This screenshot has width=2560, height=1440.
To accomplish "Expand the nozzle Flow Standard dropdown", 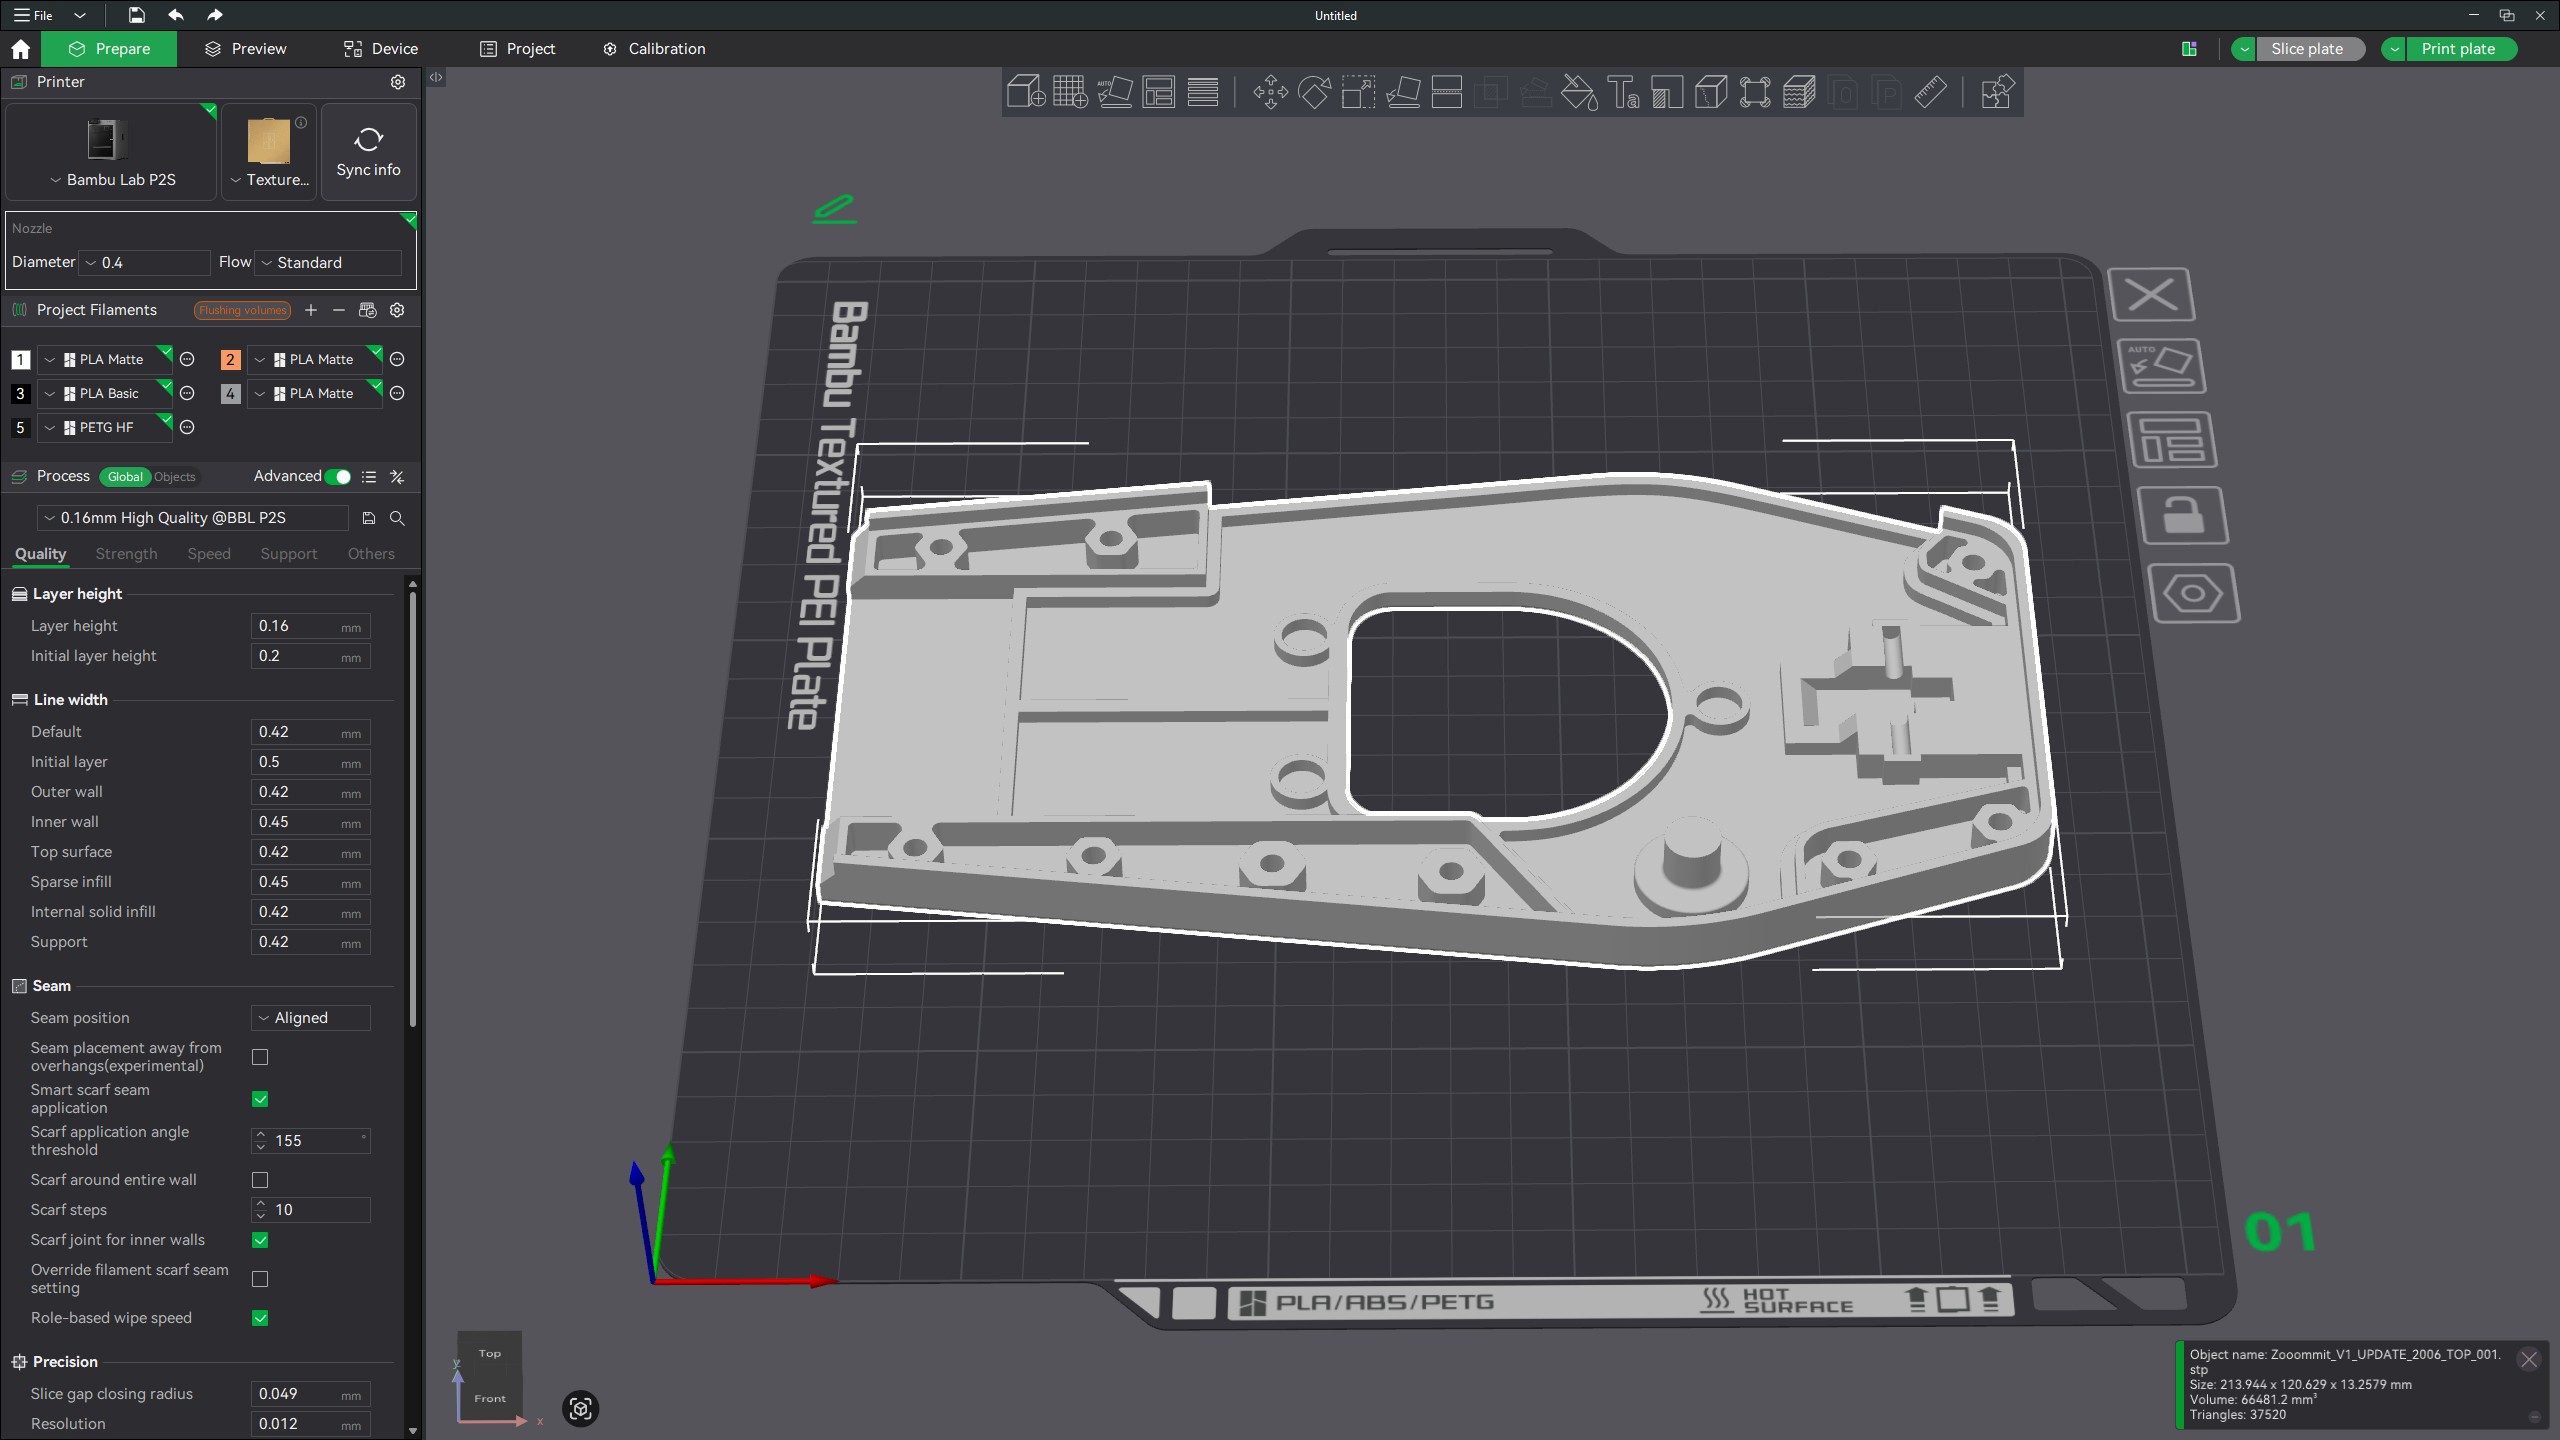I will pyautogui.click(x=328, y=263).
